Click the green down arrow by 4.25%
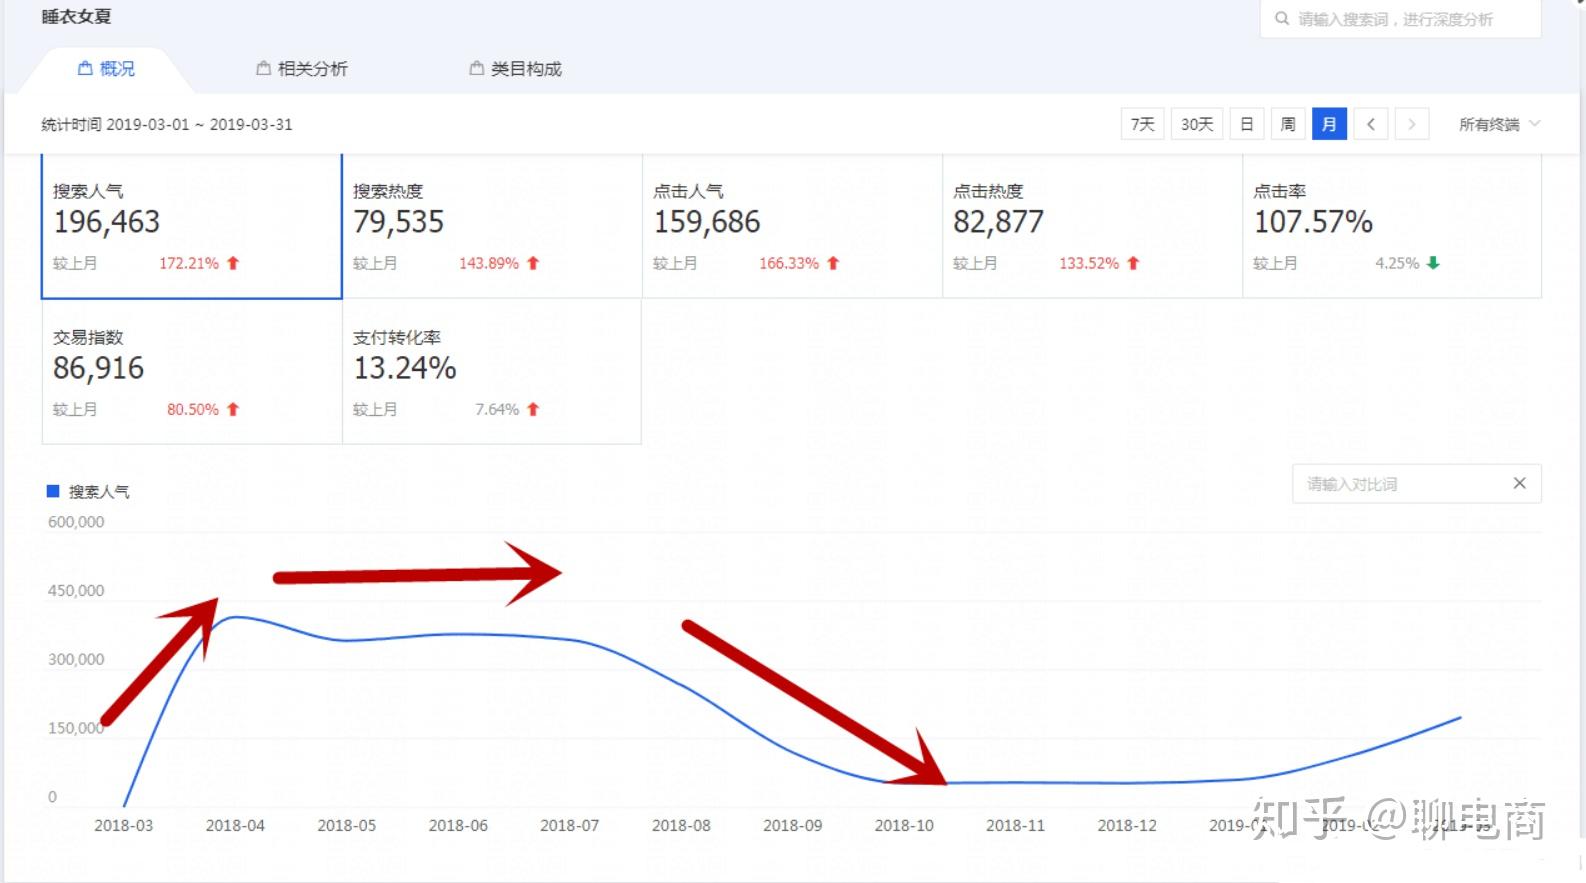The width and height of the screenshot is (1586, 883). pos(1433,263)
